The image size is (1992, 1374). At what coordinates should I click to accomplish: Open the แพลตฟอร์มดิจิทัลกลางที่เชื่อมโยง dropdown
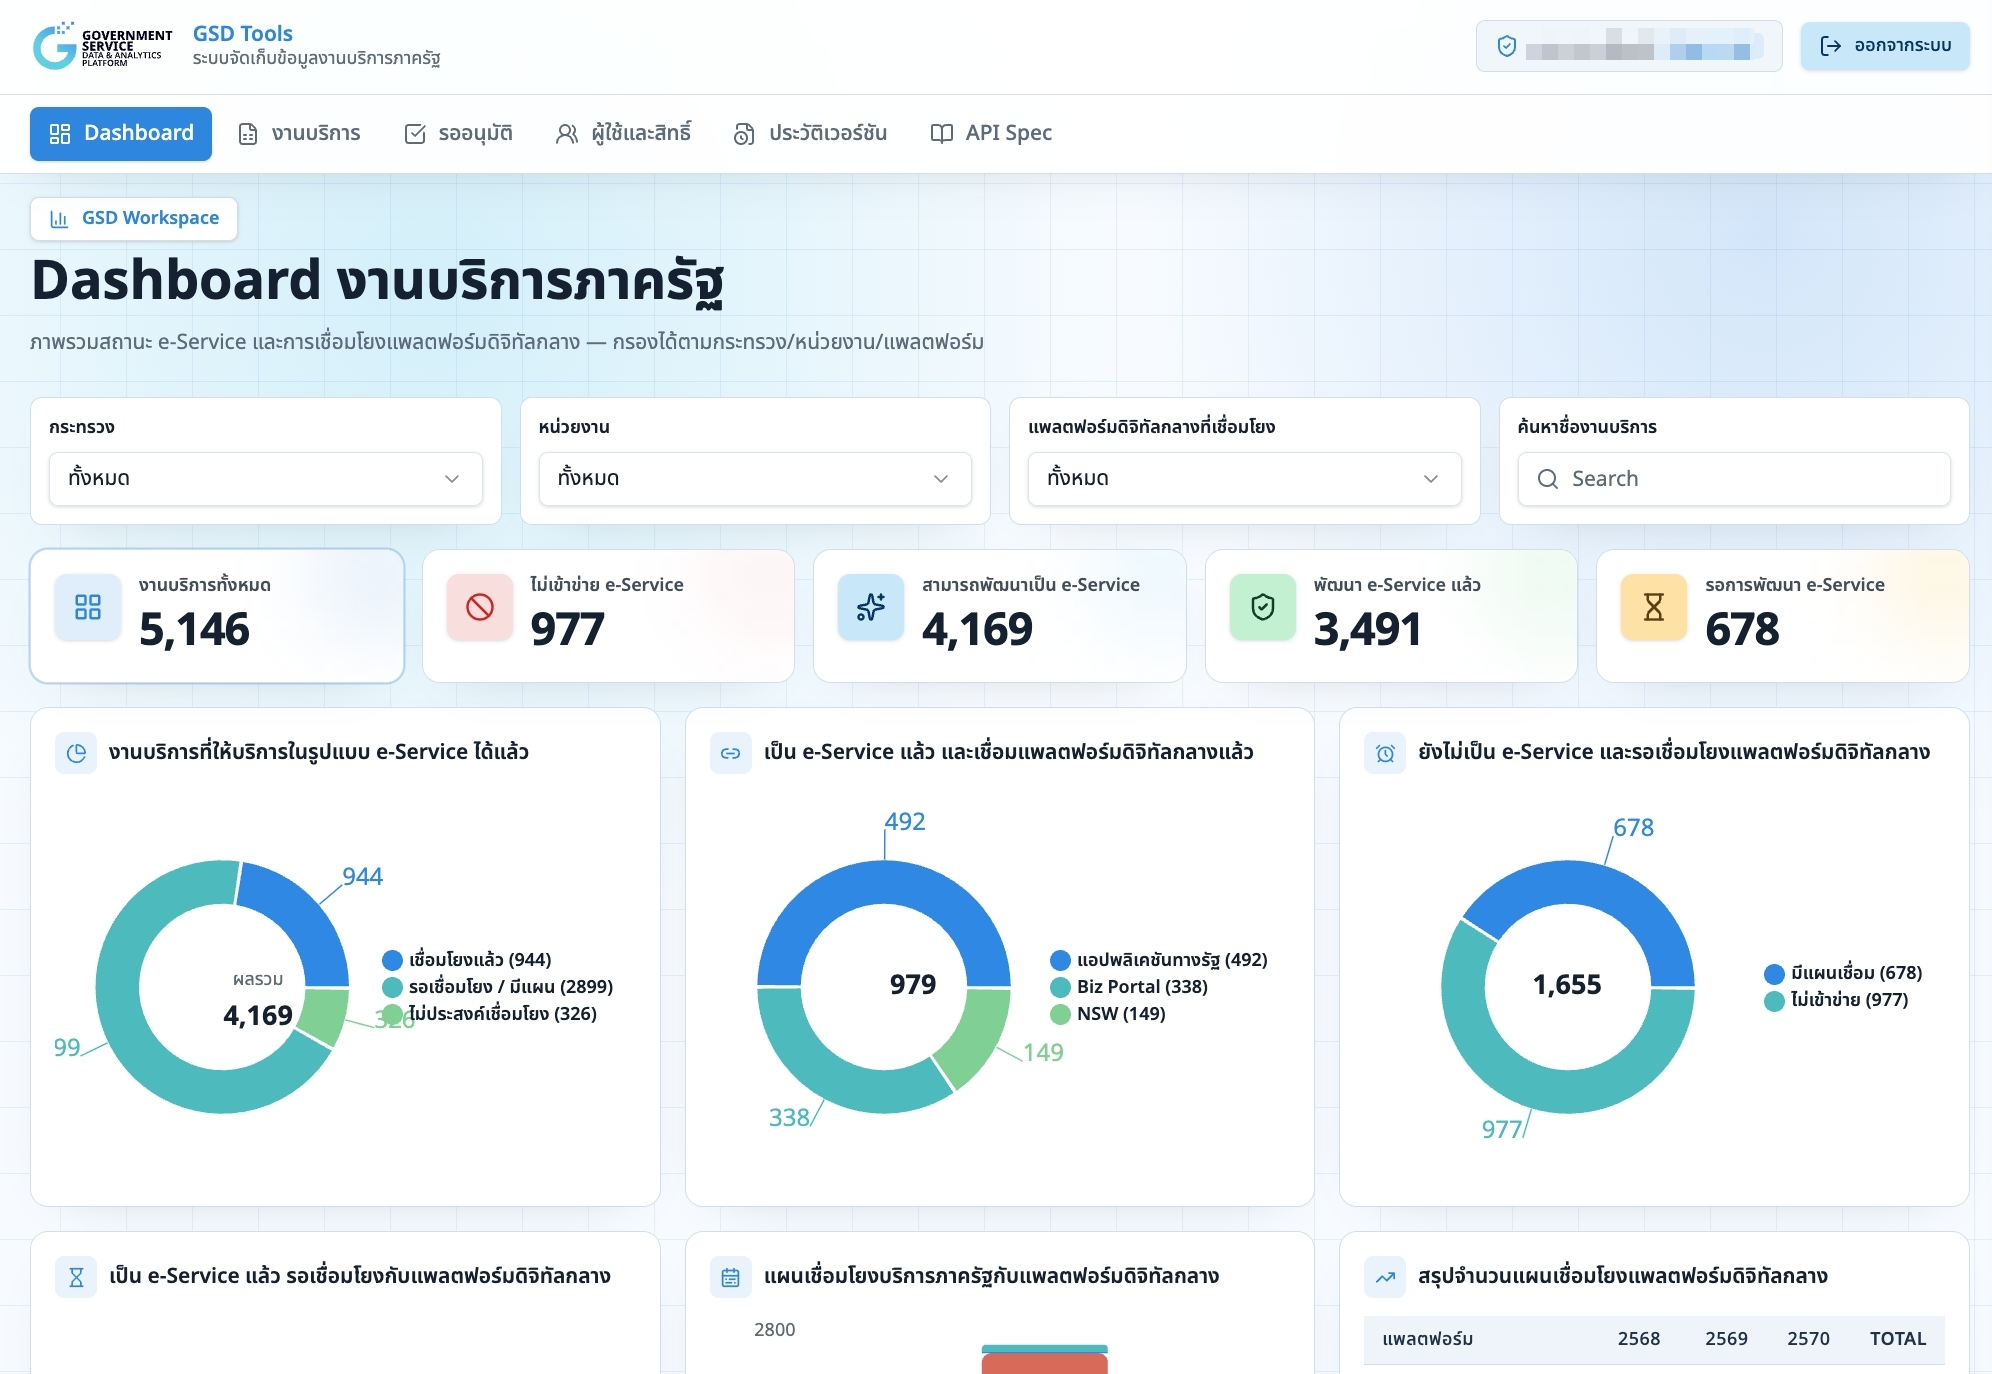coord(1245,479)
